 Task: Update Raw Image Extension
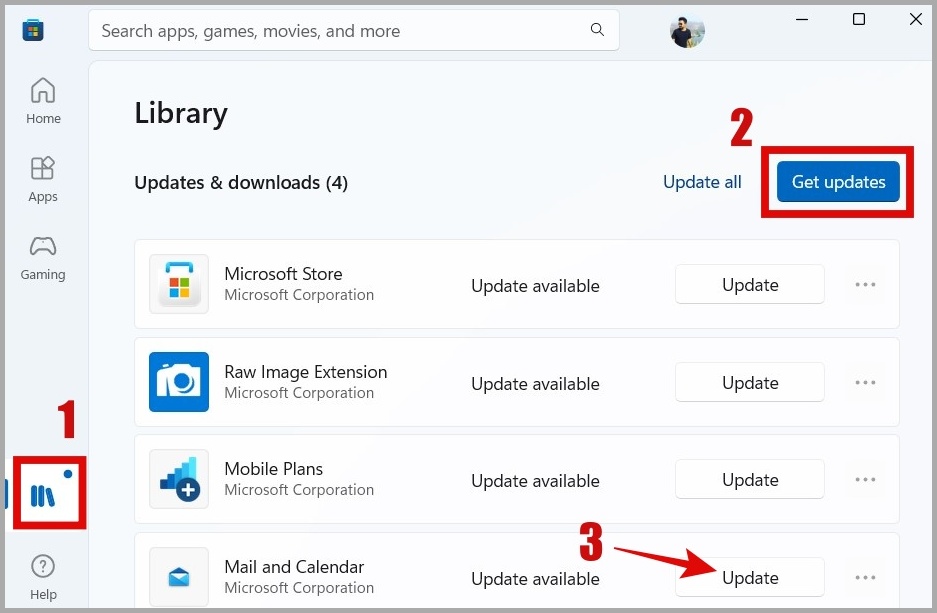pyautogui.click(x=750, y=382)
